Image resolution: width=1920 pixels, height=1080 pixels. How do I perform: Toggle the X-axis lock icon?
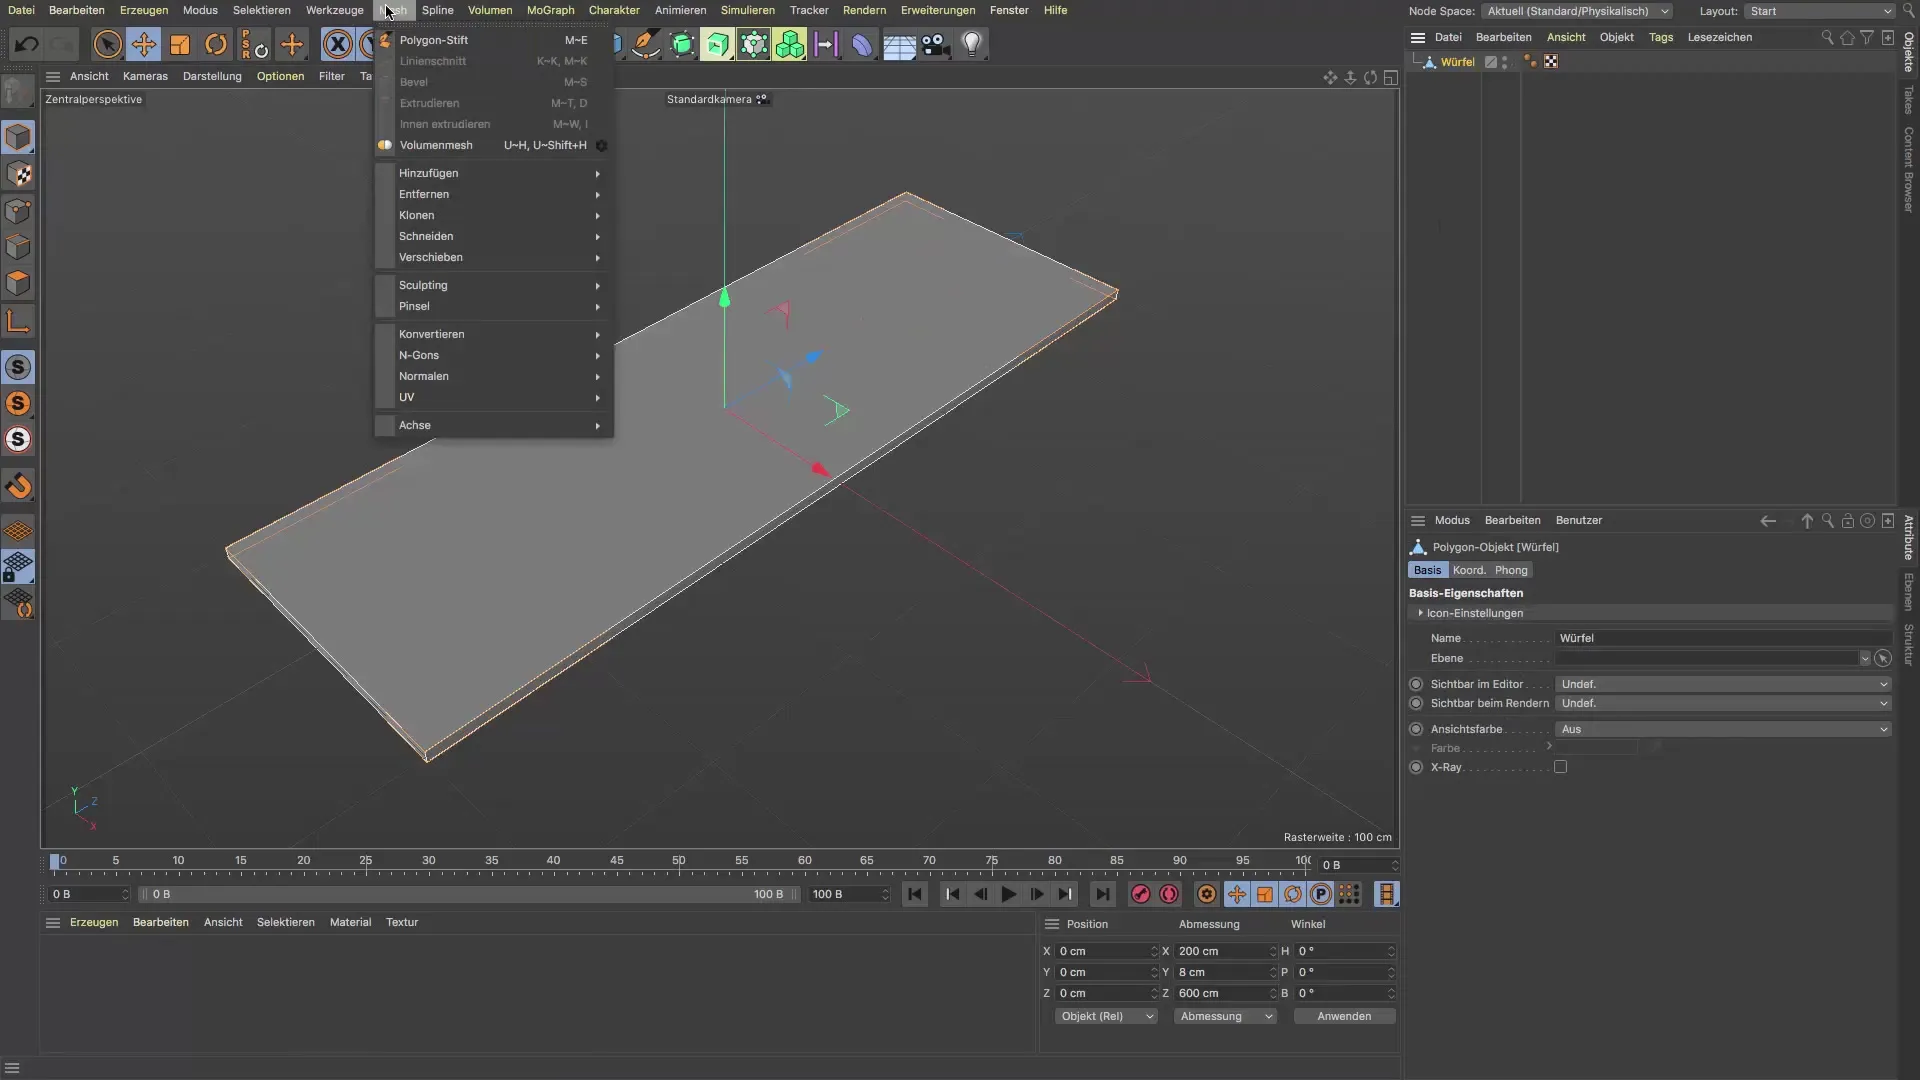point(338,44)
